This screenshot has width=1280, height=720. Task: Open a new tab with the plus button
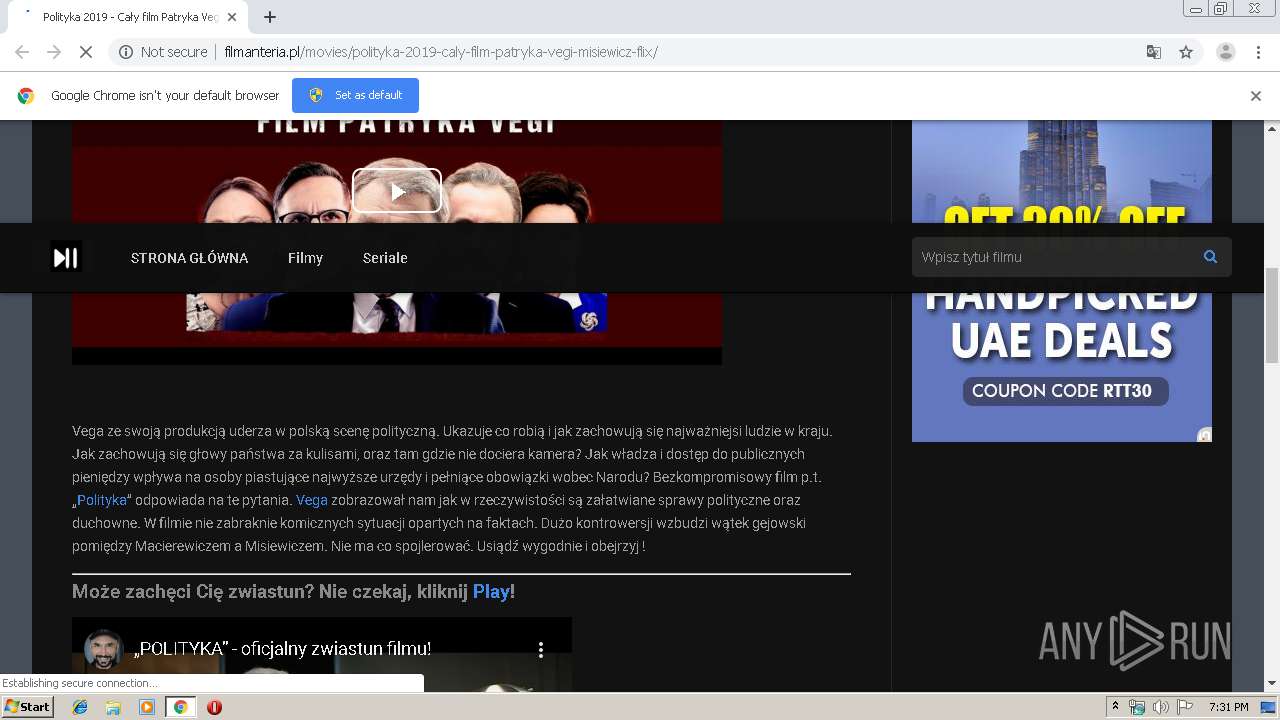pos(270,17)
